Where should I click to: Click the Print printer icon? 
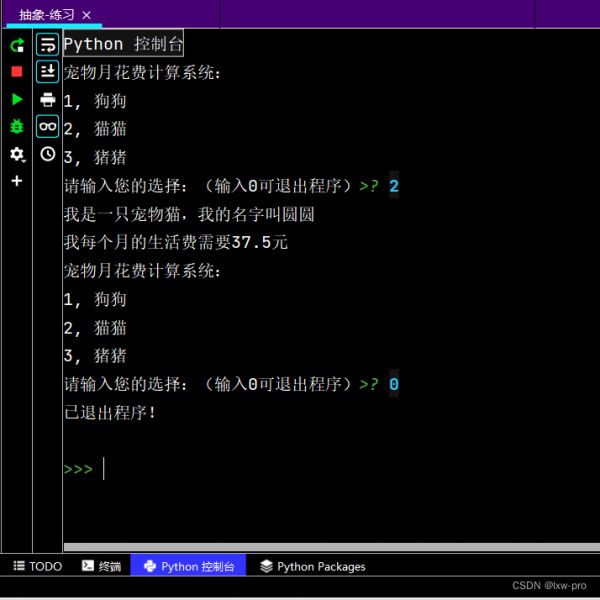pyautogui.click(x=47, y=99)
